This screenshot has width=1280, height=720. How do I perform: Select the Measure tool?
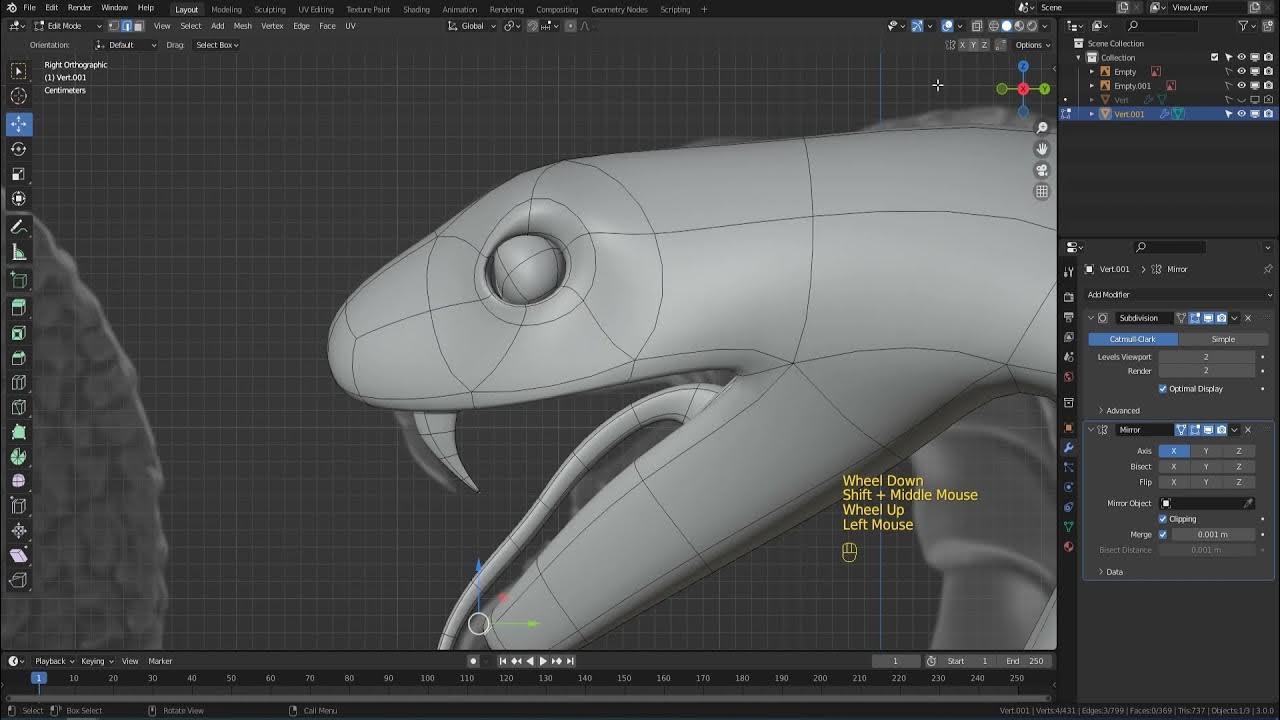click(x=19, y=253)
